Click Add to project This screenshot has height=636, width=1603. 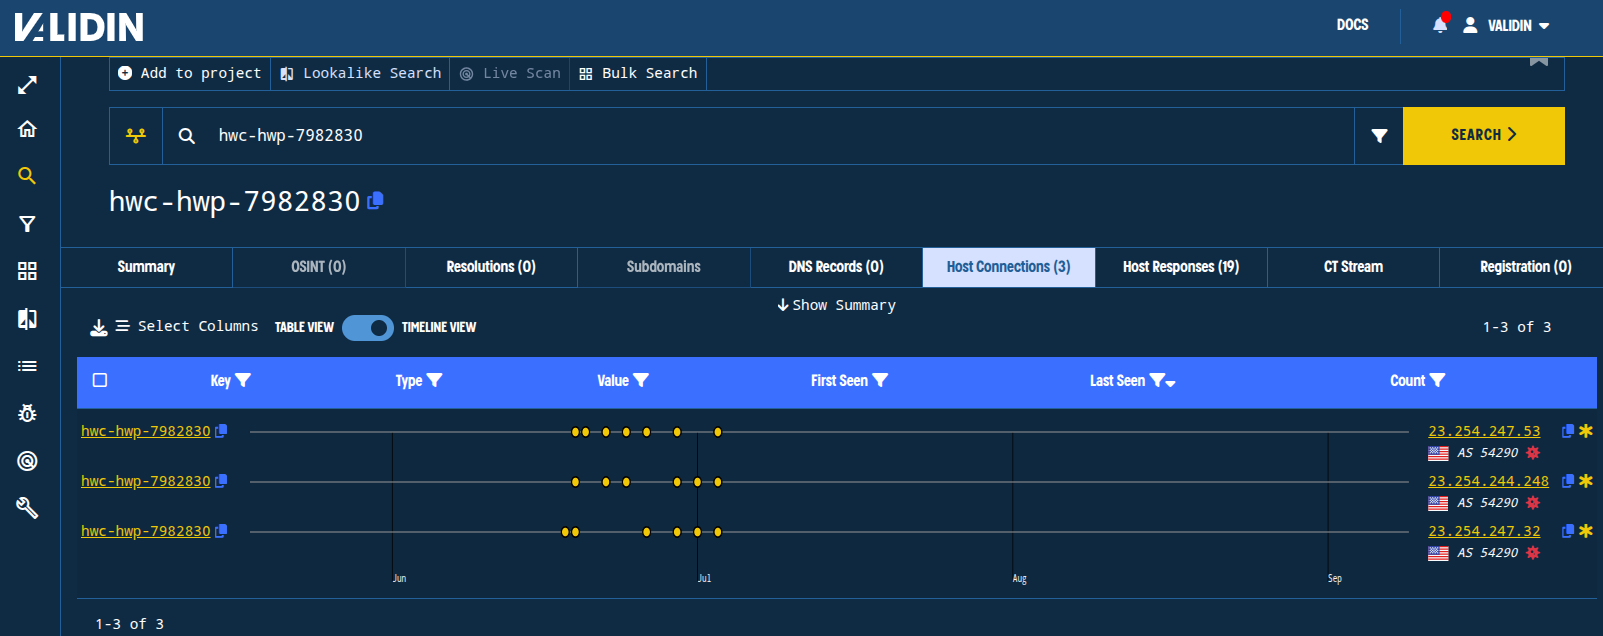[x=190, y=73]
